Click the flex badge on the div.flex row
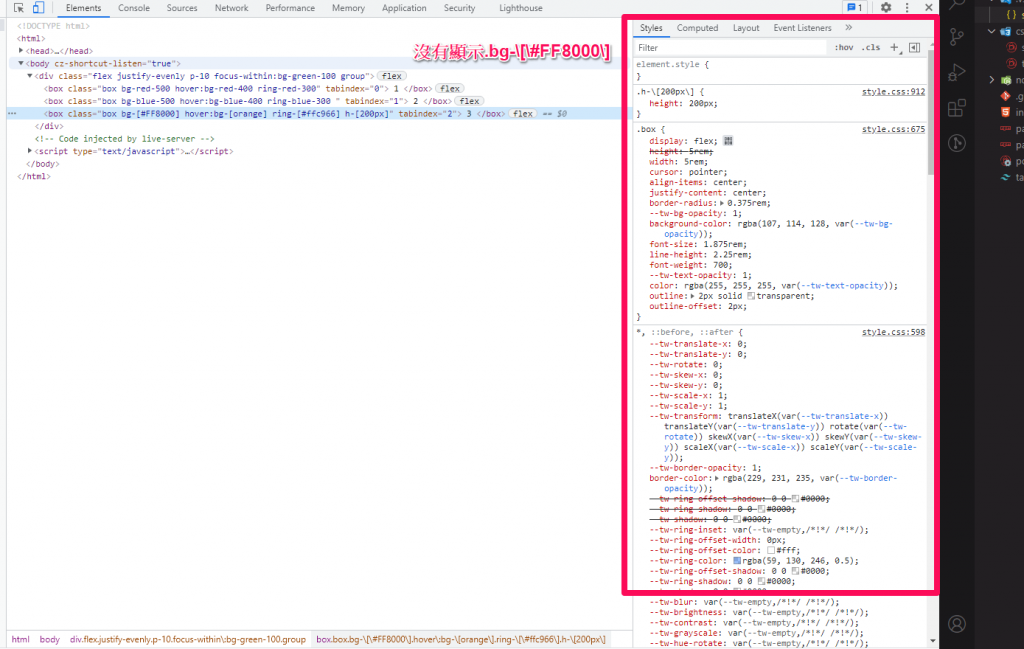Image resolution: width=1024 pixels, height=649 pixels. pos(391,76)
